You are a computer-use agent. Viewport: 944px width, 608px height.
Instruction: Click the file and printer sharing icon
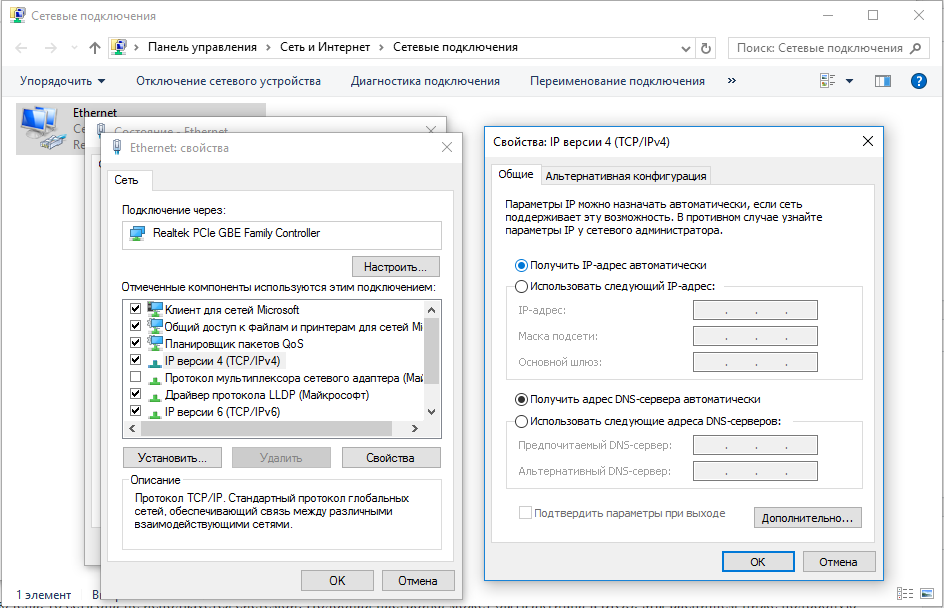pos(155,326)
